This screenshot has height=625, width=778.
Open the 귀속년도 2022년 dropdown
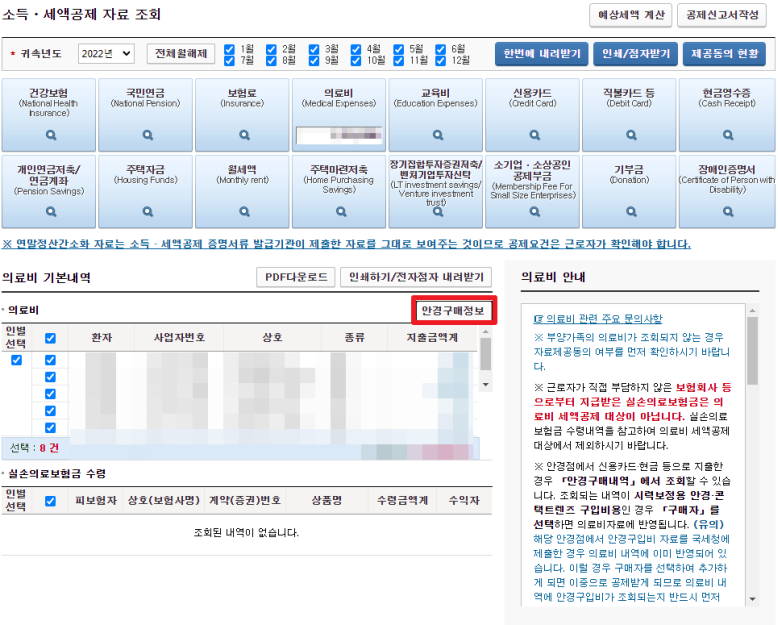106,54
